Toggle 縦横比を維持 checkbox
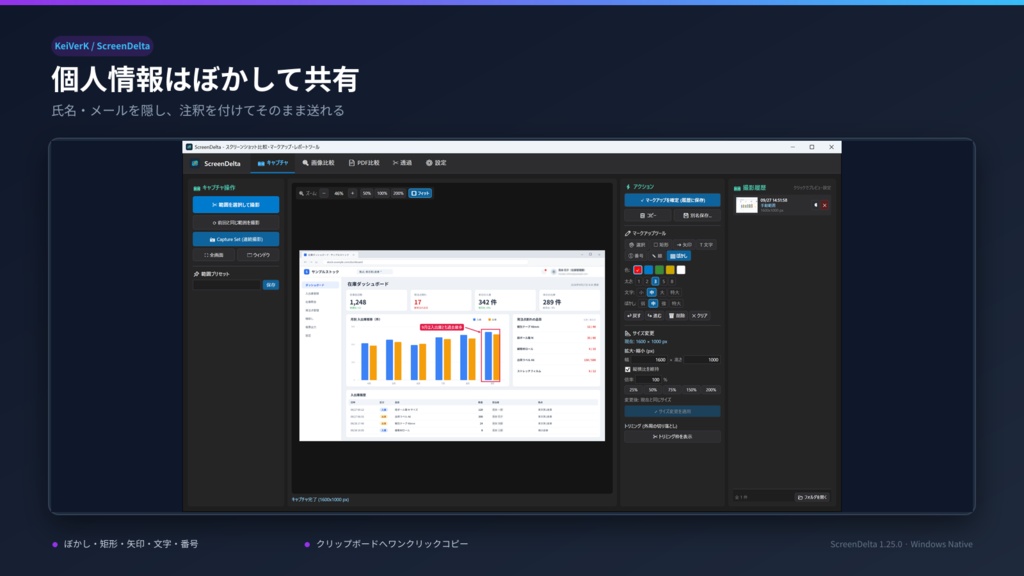This screenshot has height=576, width=1024. point(628,370)
